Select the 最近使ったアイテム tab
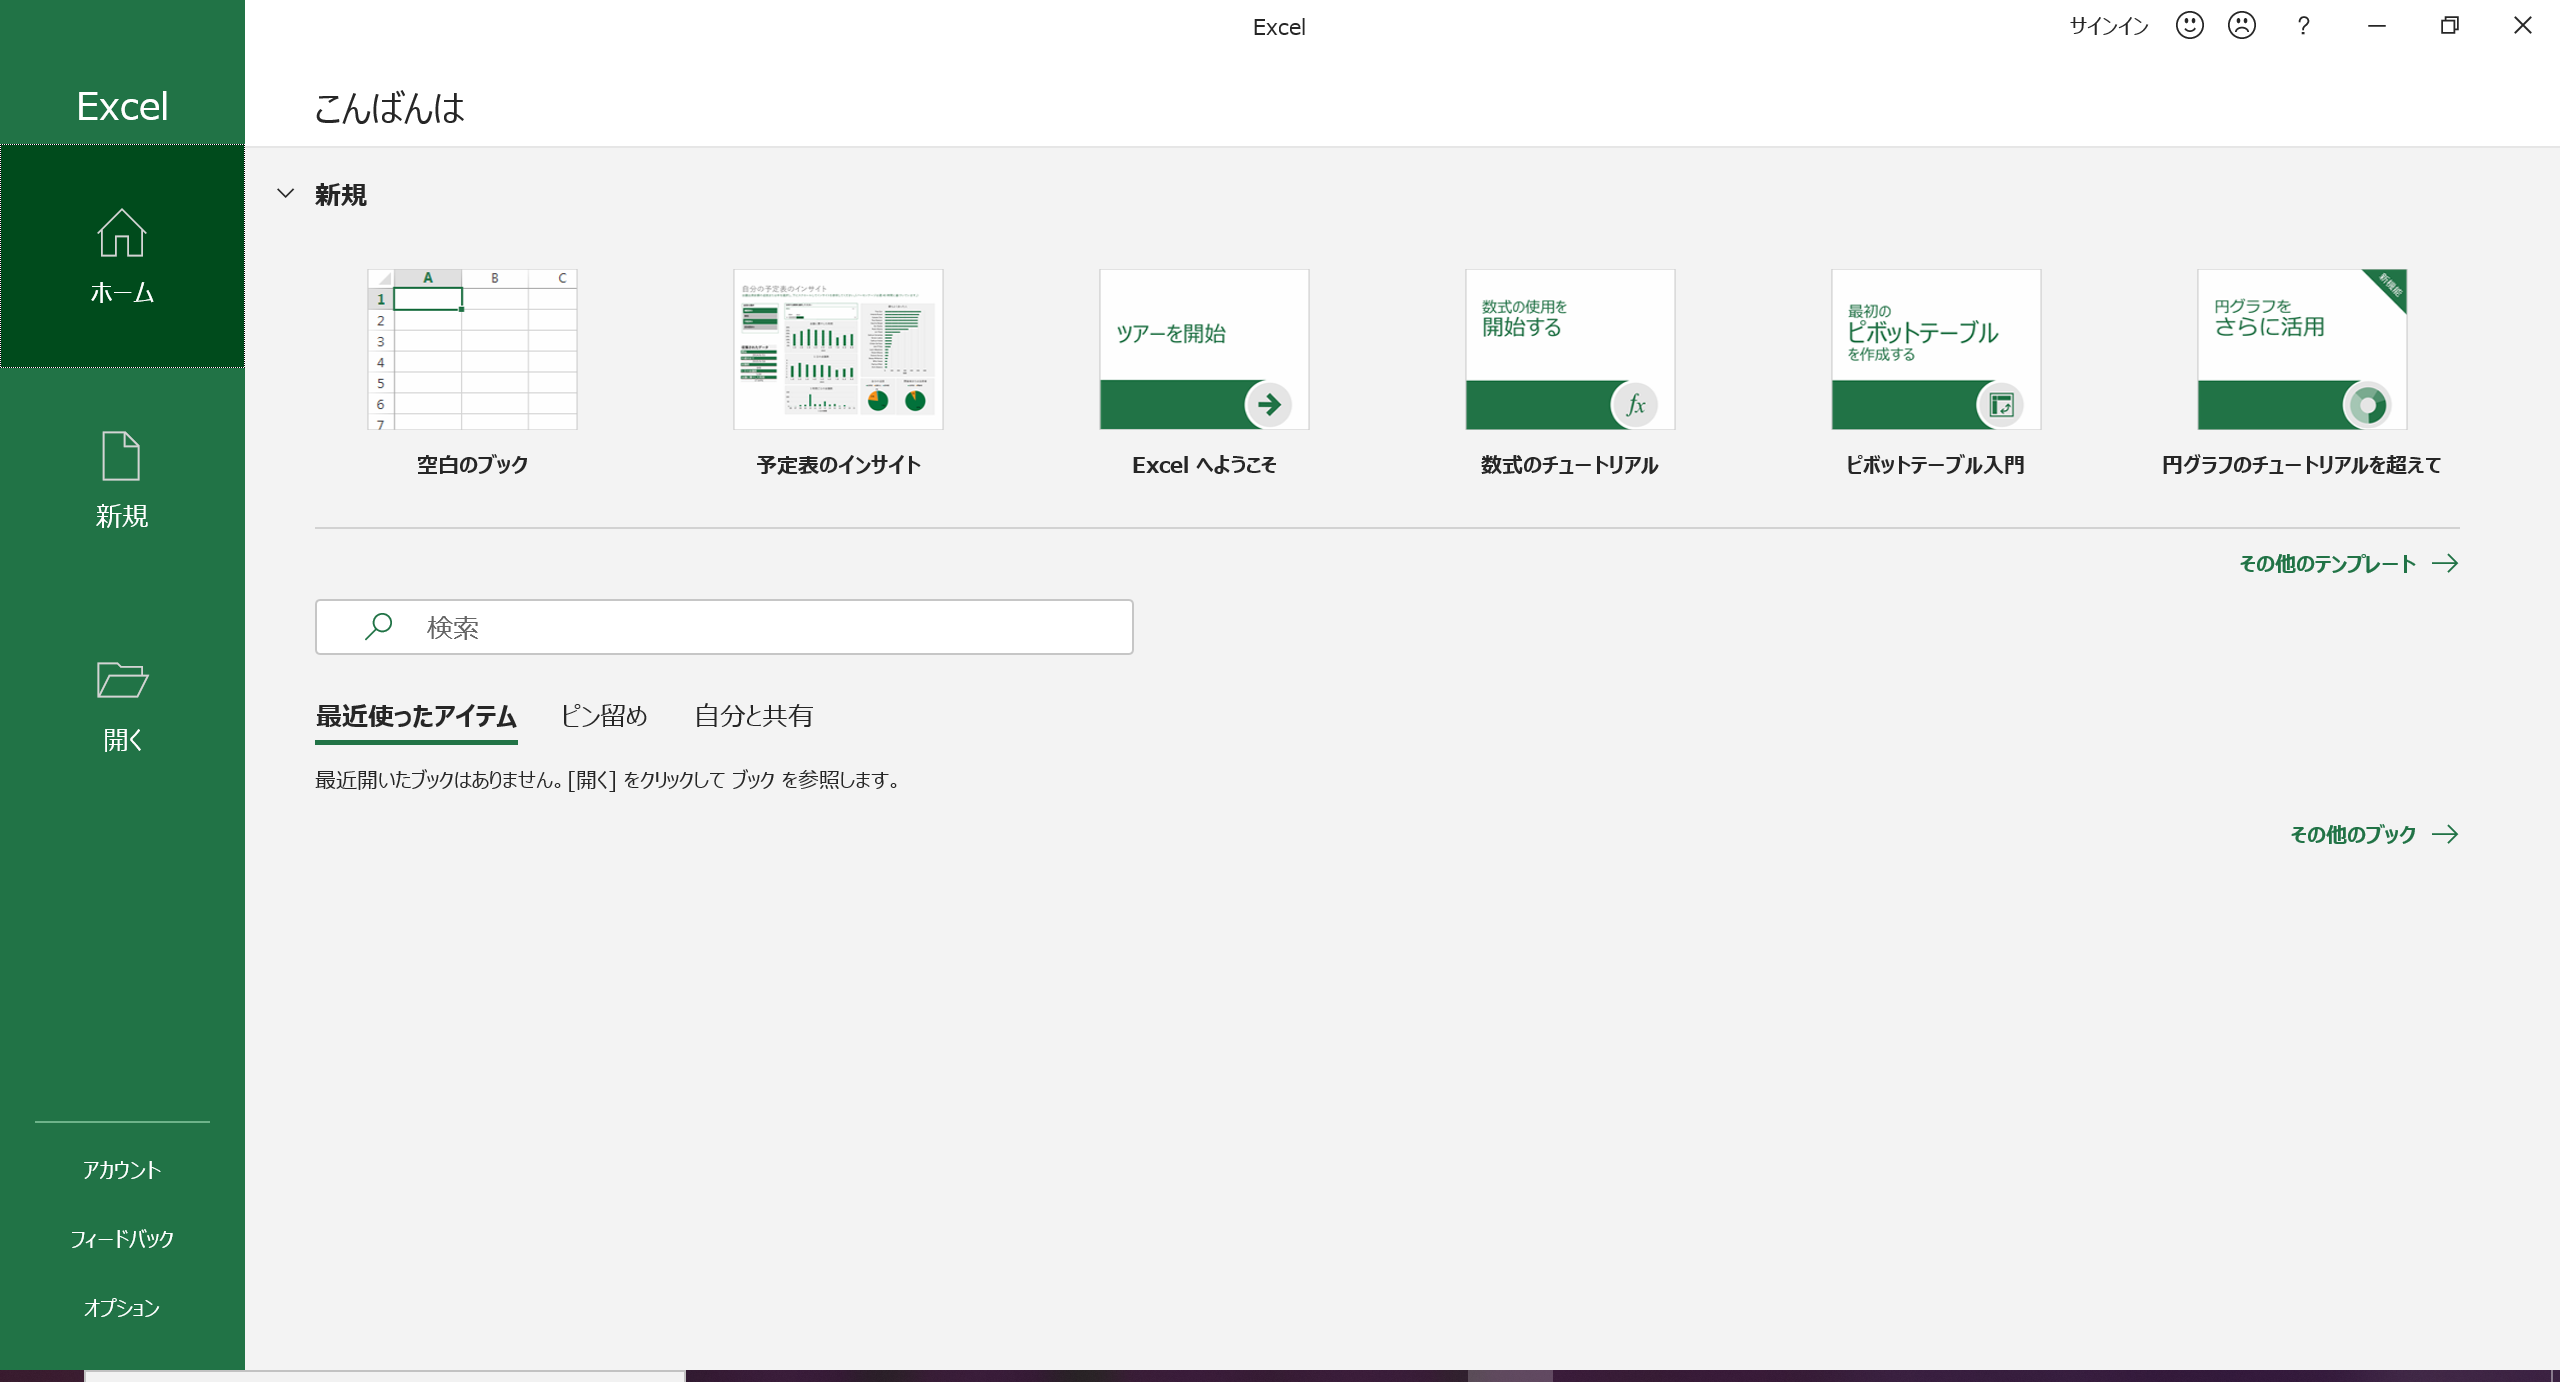 pyautogui.click(x=416, y=716)
